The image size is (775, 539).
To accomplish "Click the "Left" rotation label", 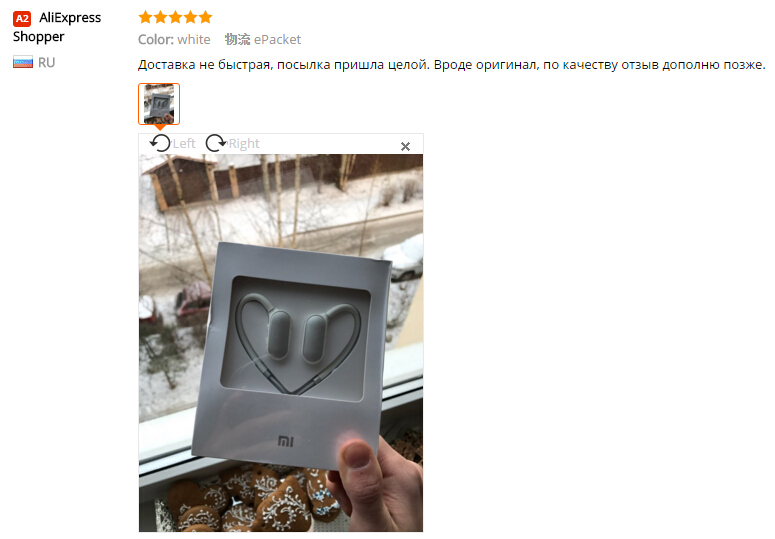I will pos(184,143).
